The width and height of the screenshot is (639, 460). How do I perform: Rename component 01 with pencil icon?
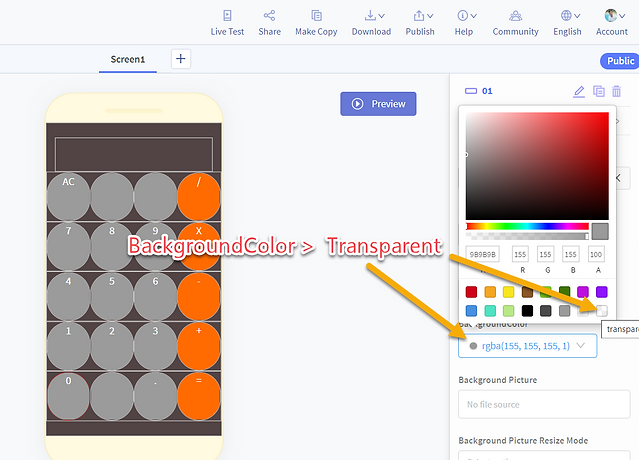coord(579,91)
